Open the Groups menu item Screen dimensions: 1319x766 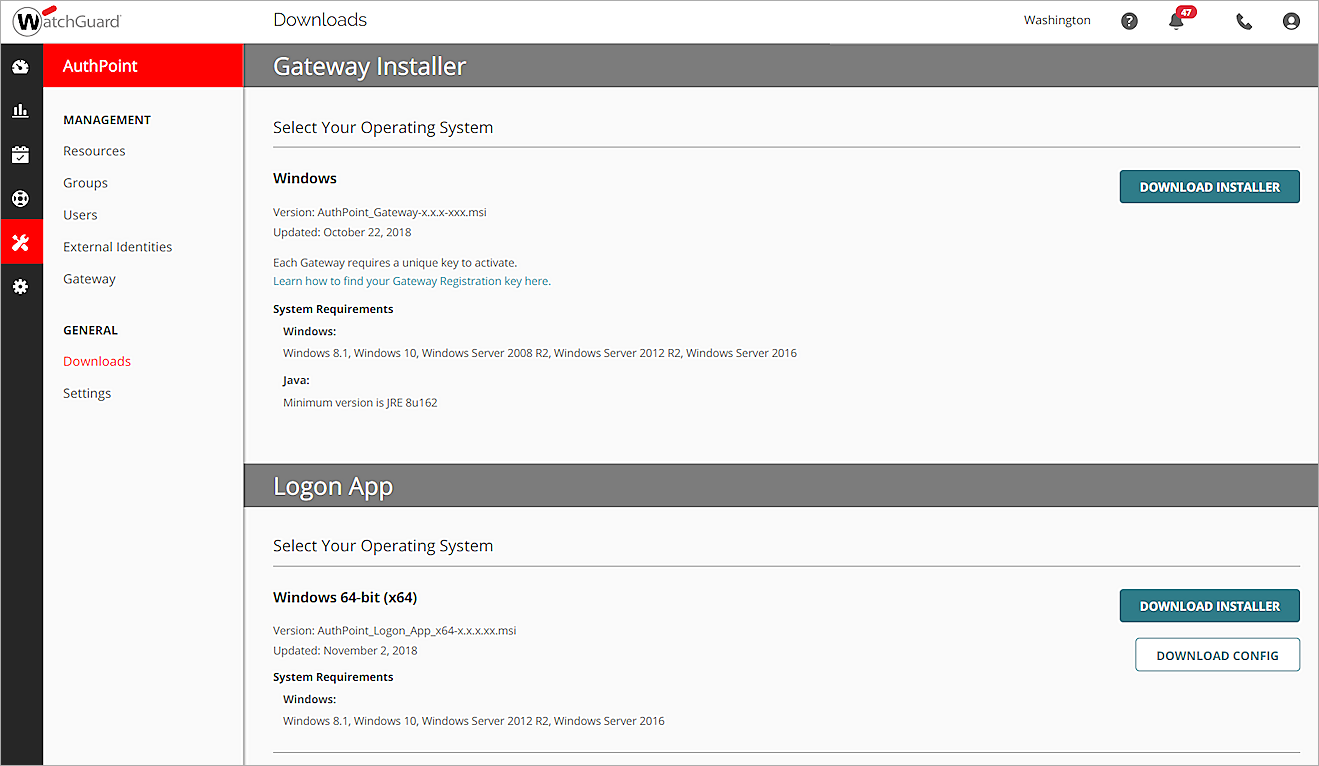pyautogui.click(x=85, y=183)
